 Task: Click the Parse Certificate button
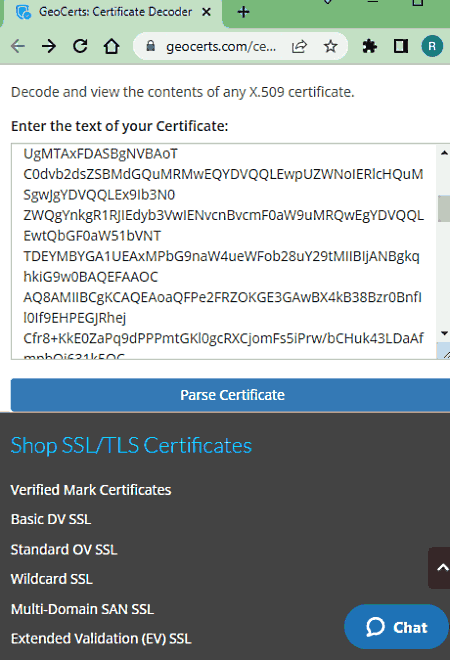pyautogui.click(x=230, y=395)
